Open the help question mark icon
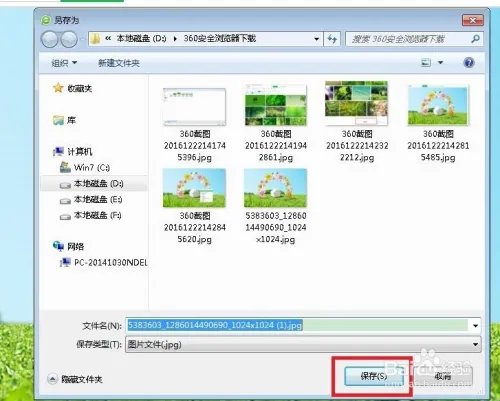The height and width of the screenshot is (401, 500). (469, 62)
